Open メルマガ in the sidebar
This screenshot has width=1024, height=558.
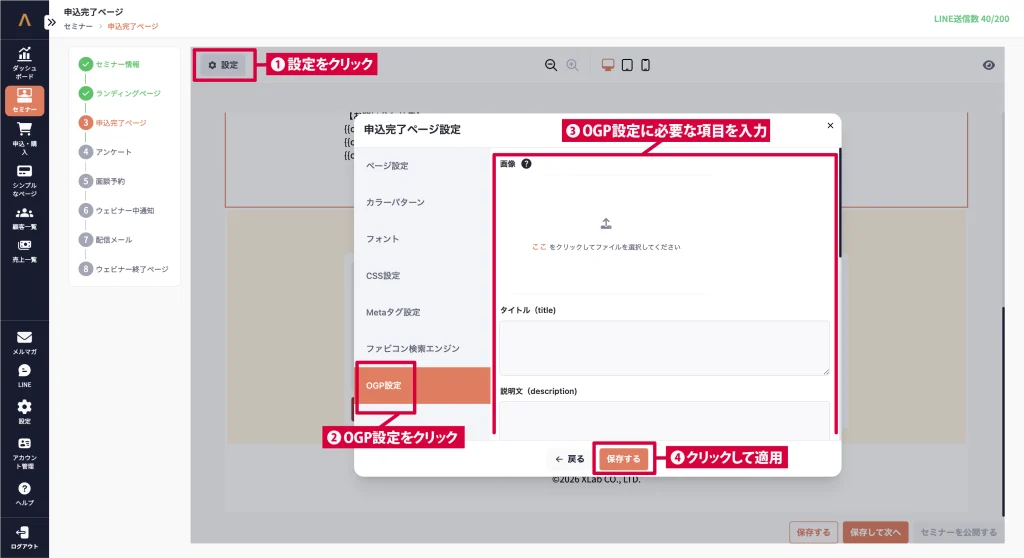[24, 343]
